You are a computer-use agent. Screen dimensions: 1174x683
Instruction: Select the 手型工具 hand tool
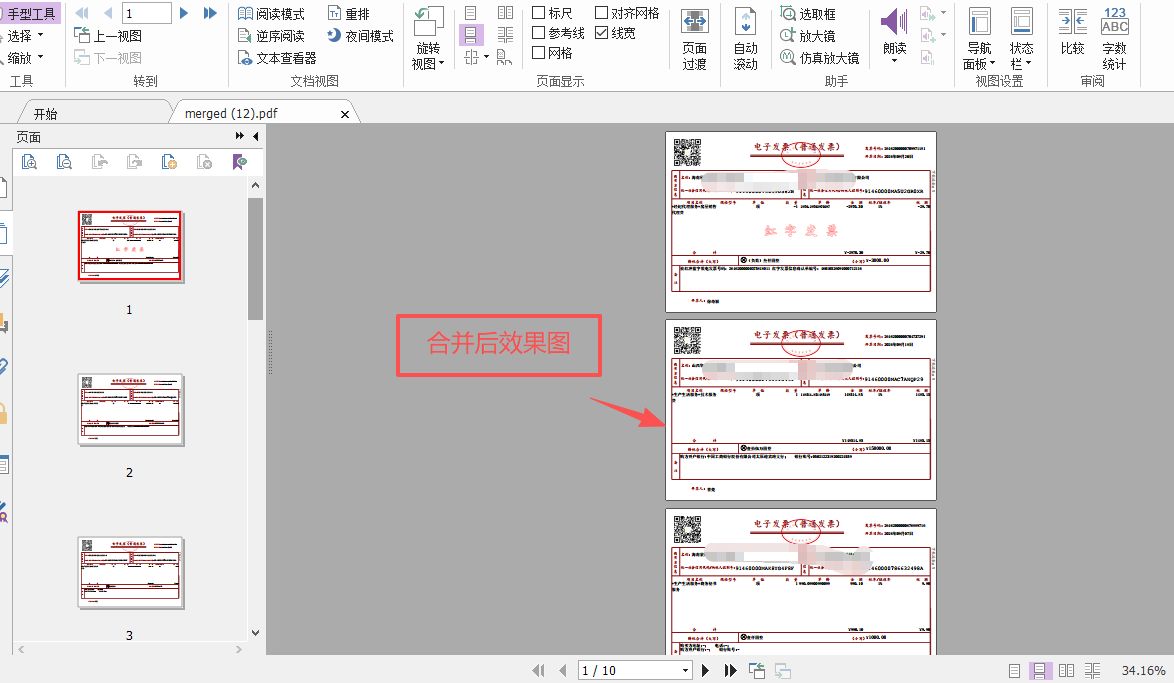[30, 13]
